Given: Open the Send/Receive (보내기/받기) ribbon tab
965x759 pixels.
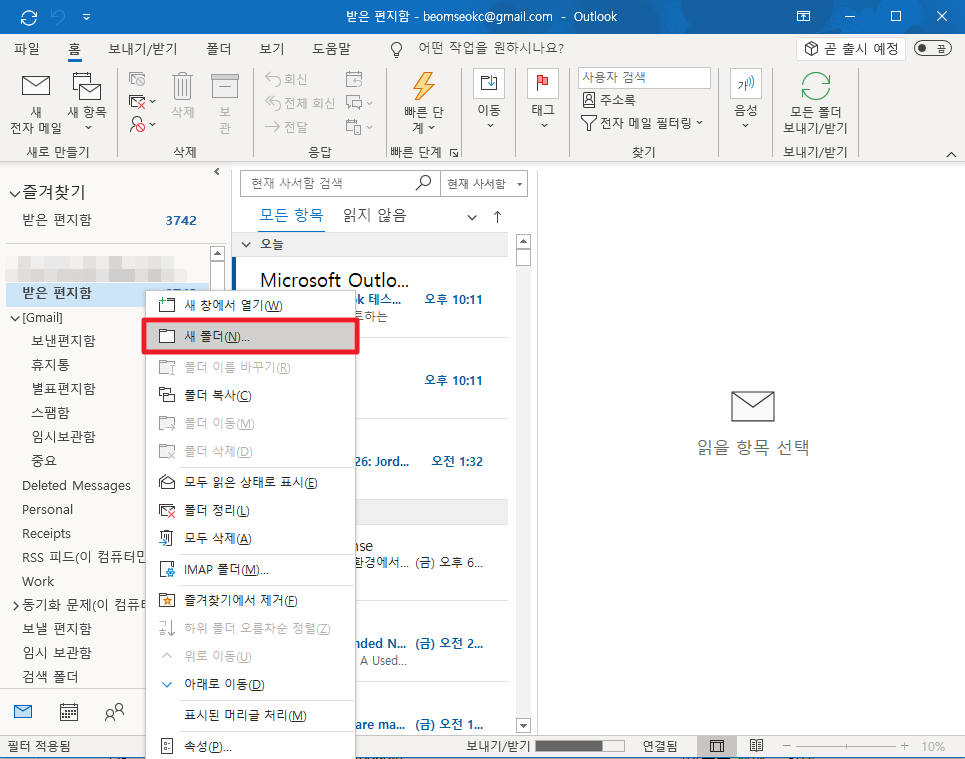Looking at the screenshot, I should [143, 49].
